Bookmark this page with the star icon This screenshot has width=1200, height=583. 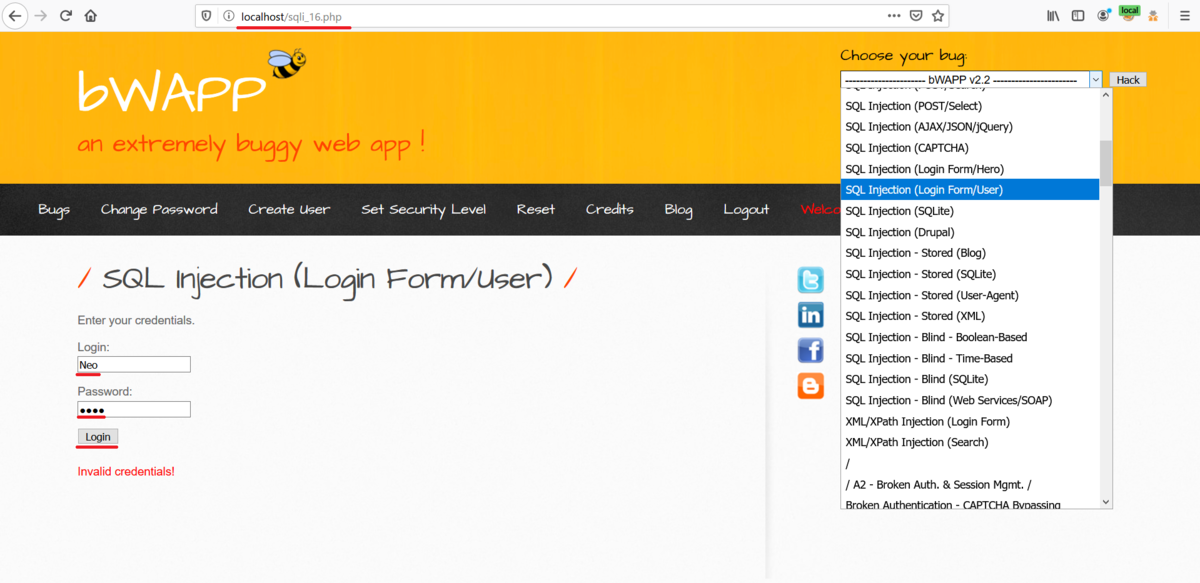click(x=938, y=16)
